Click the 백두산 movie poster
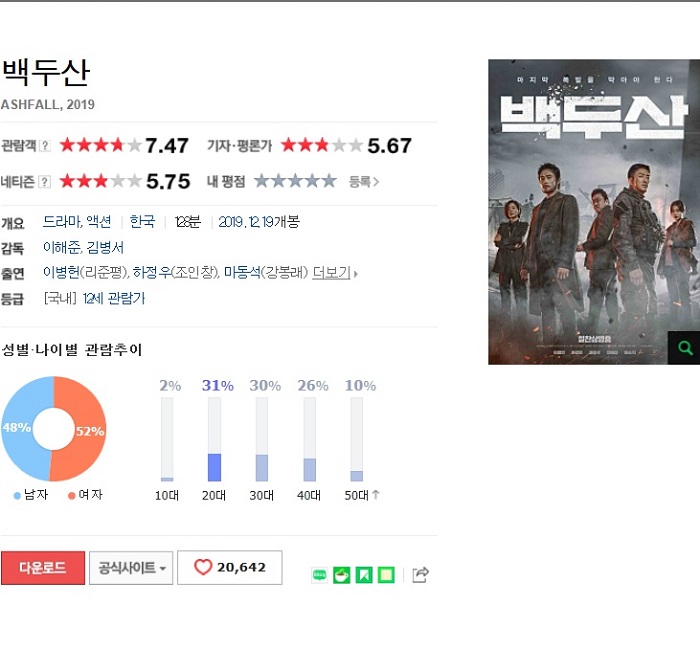This screenshot has height=649, width=700. [594, 212]
